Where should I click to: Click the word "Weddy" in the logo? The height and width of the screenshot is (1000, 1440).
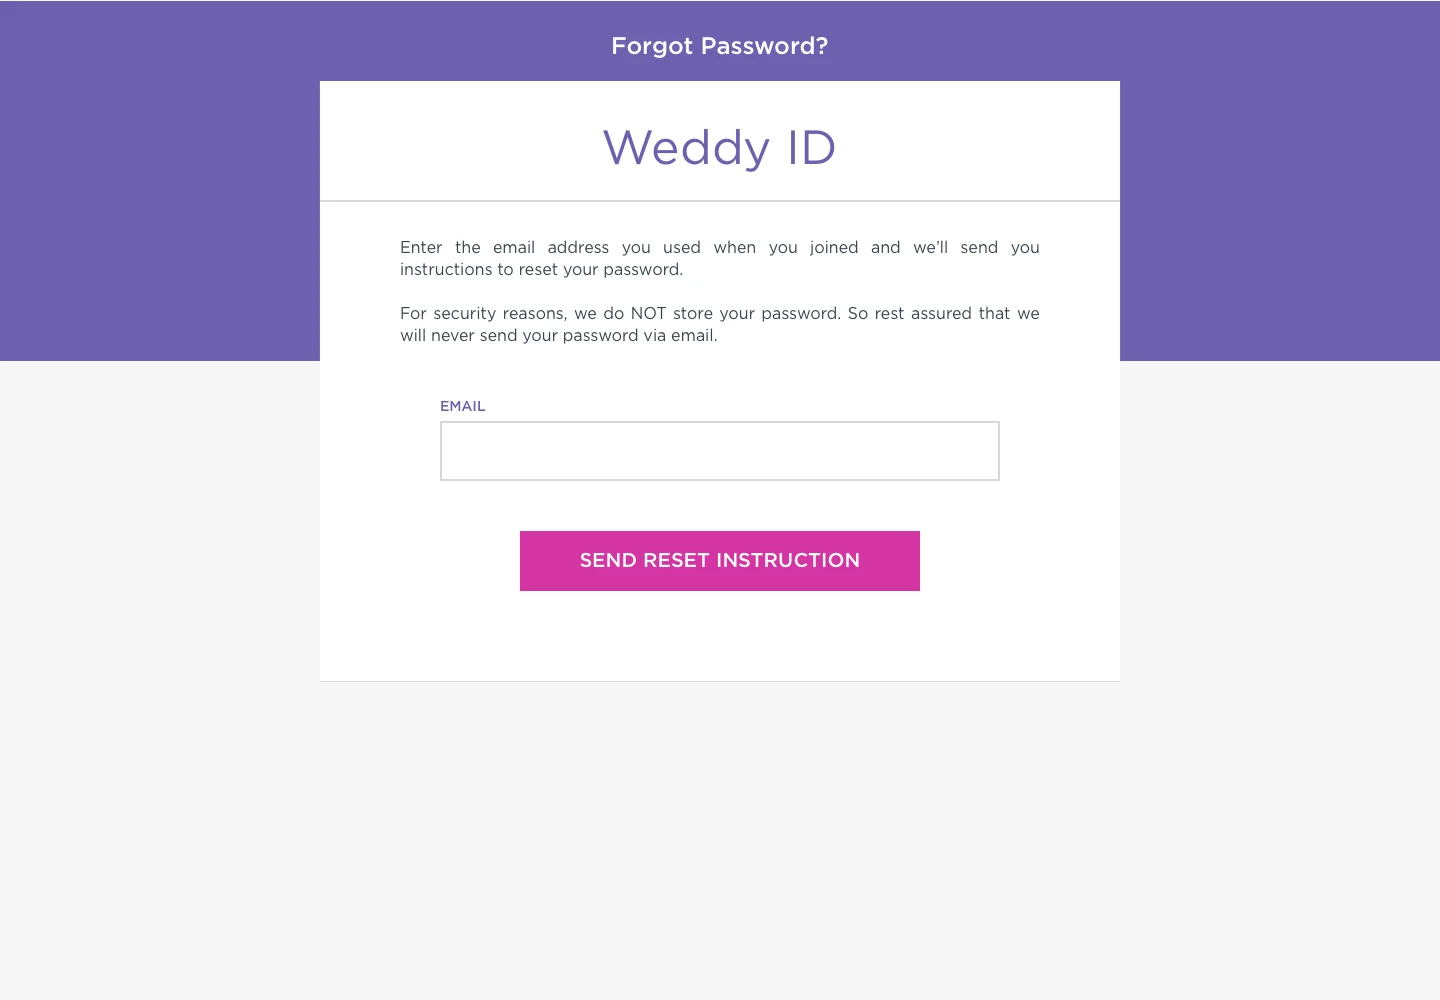(686, 148)
